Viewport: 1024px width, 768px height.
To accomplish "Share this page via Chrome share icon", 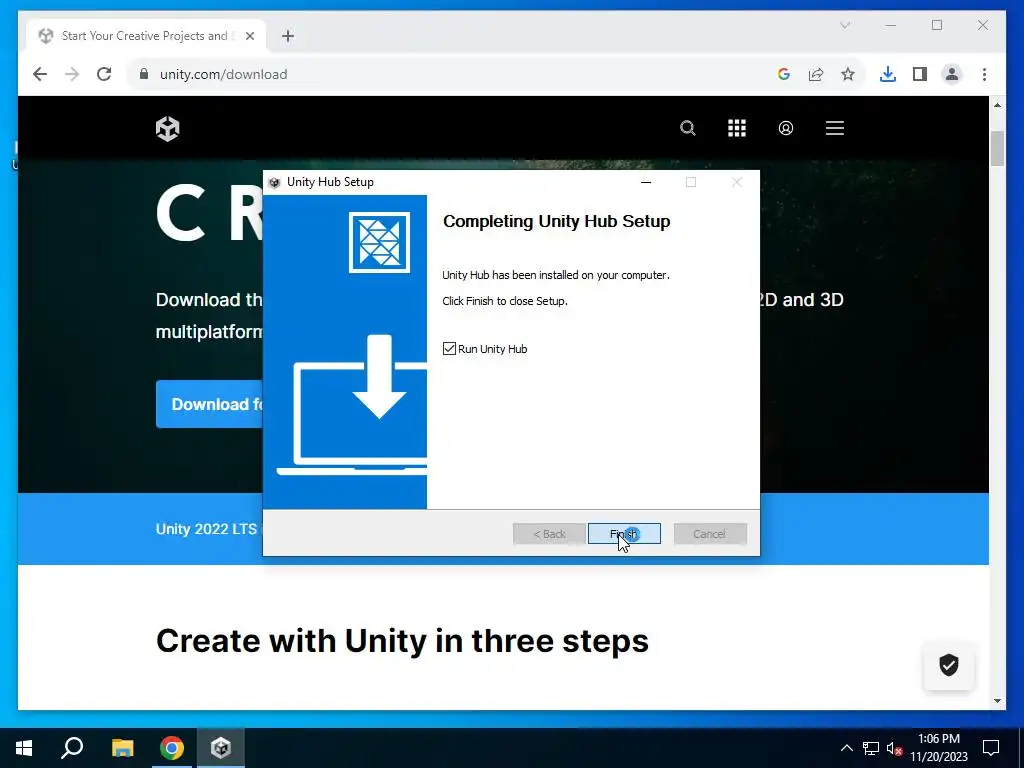I will click(816, 74).
